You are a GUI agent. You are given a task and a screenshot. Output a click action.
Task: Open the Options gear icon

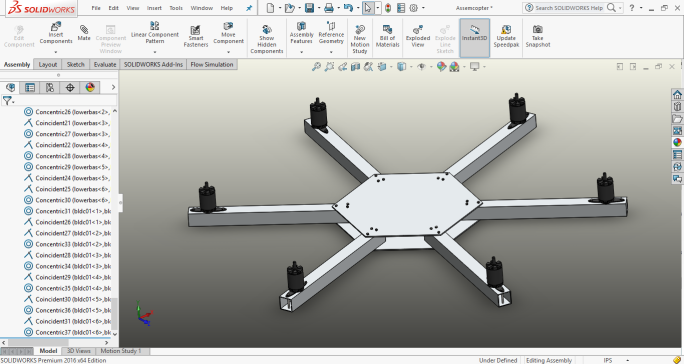[x=414, y=8]
